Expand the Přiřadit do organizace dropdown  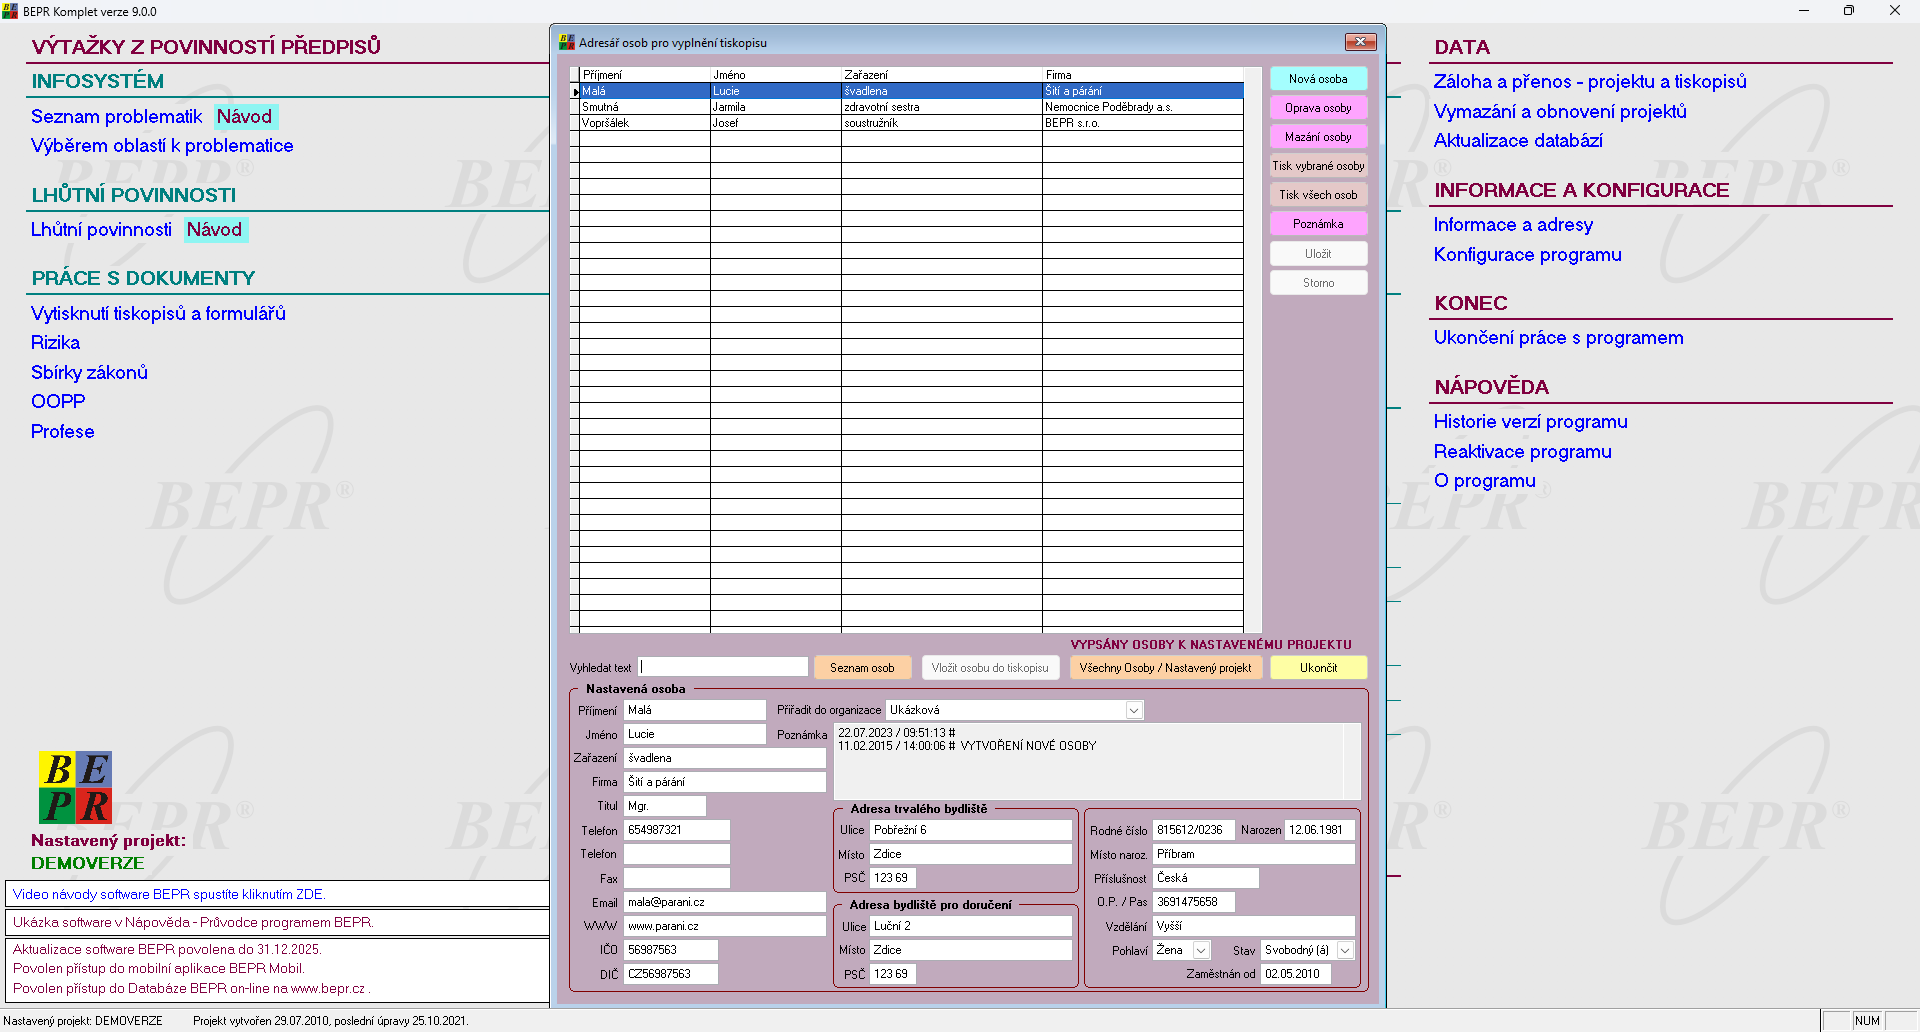point(1134,710)
